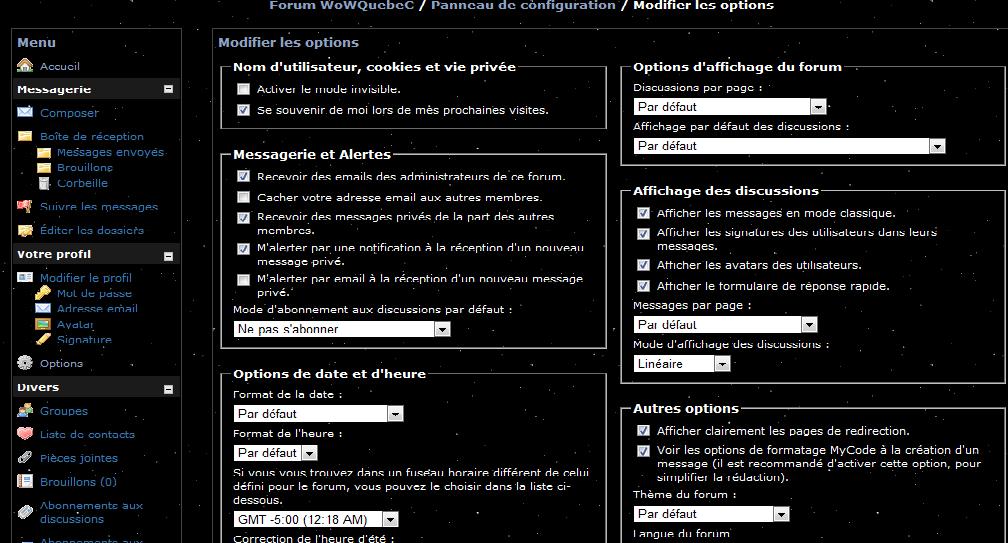Image resolution: width=1008 pixels, height=543 pixels.
Task: Collapse the Divers menu section
Action: (168, 389)
